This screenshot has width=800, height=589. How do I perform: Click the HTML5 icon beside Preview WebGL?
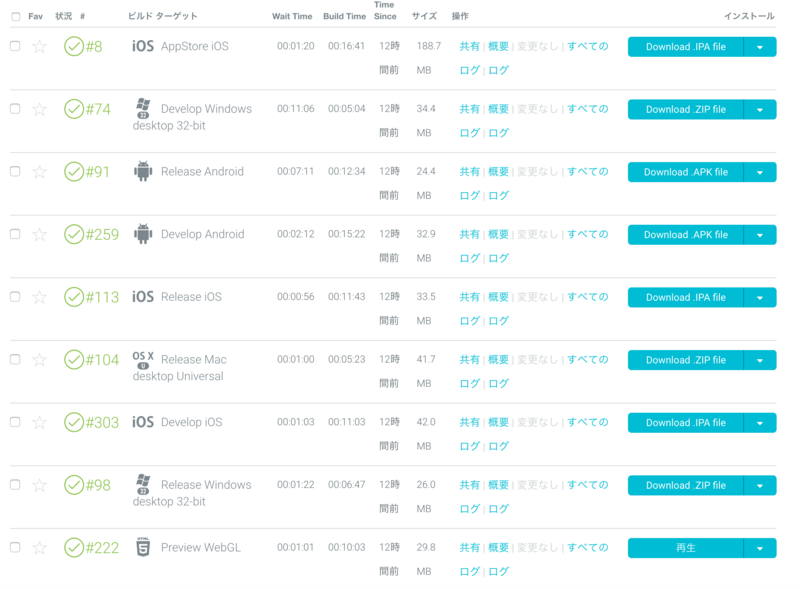143,547
